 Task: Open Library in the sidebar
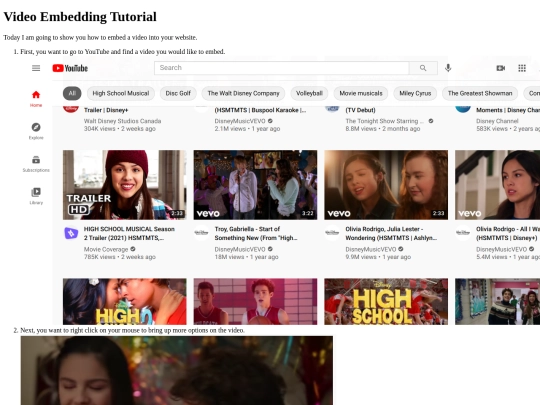point(36,196)
